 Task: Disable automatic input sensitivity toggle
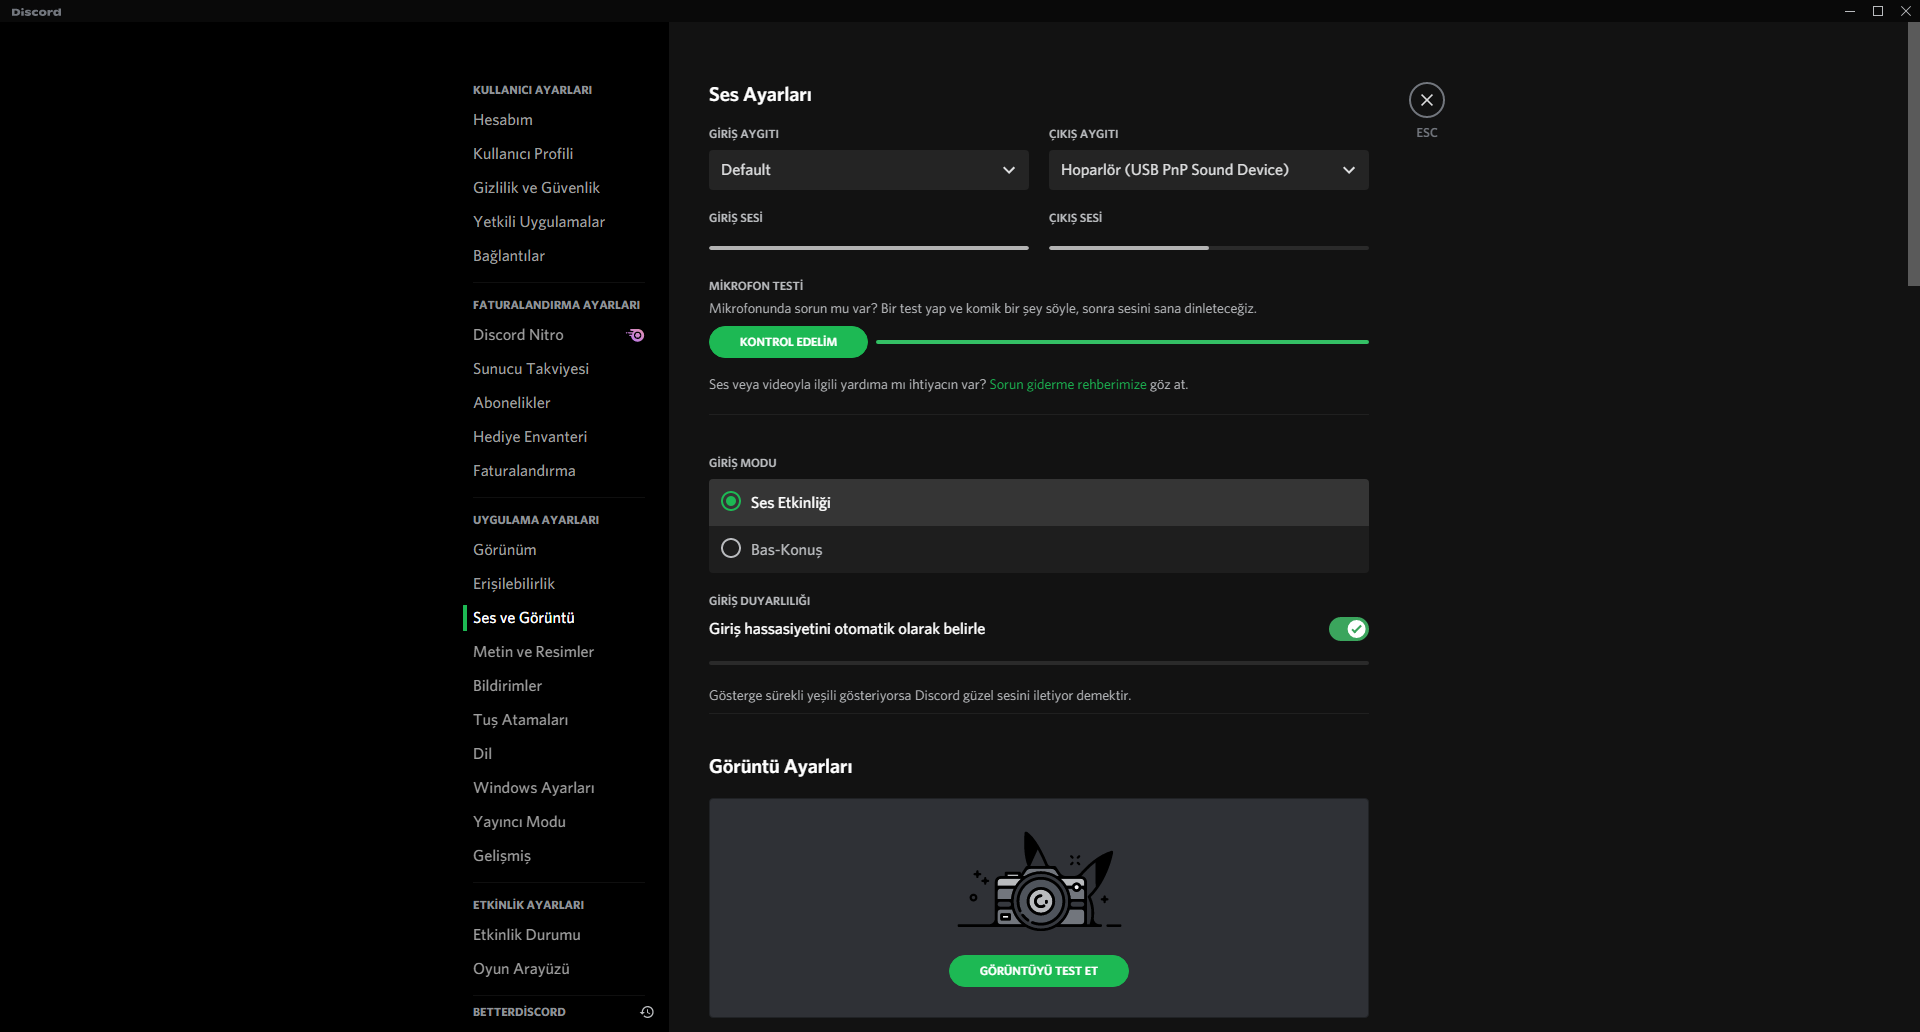pyautogui.click(x=1348, y=629)
